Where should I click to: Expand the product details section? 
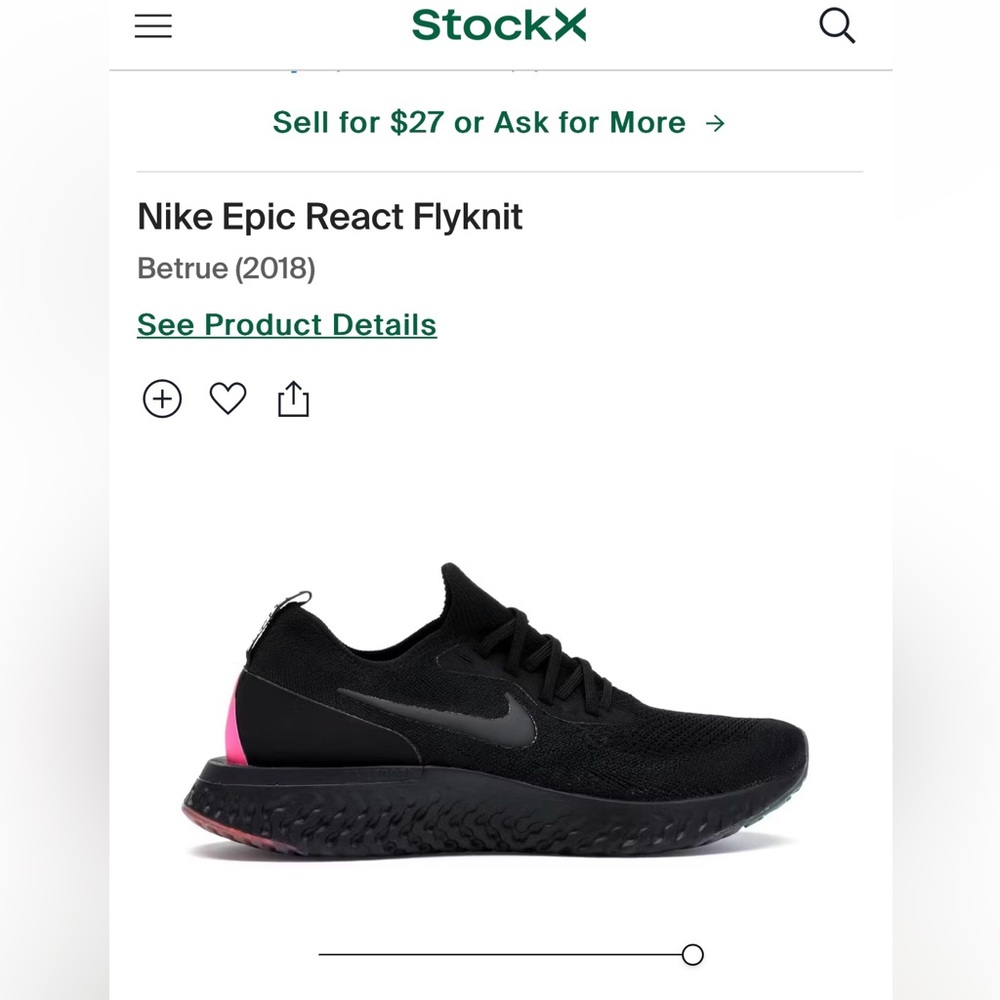[x=286, y=325]
